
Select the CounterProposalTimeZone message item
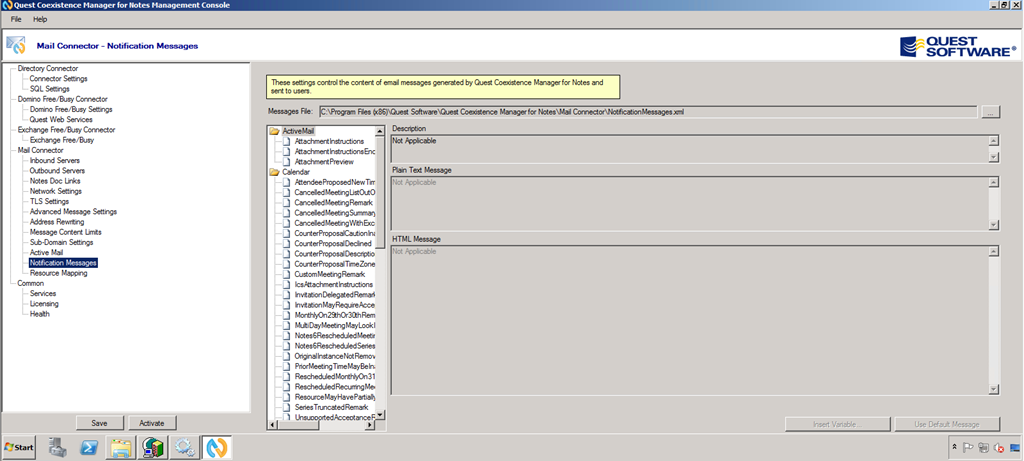(x=334, y=264)
